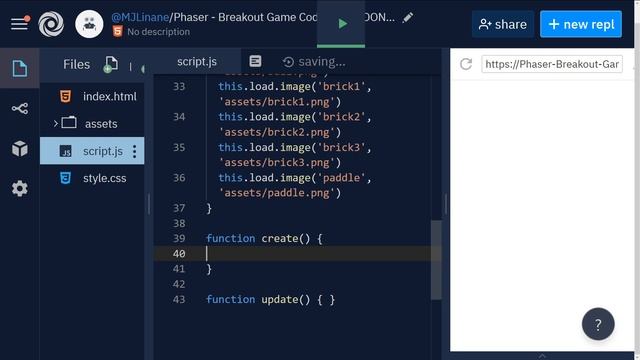Click the Files panel heading
640x360 pixels.
pos(76,64)
